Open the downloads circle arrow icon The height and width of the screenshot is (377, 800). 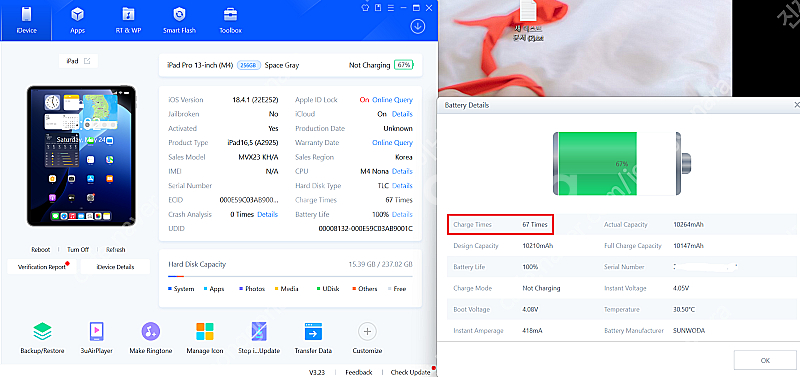418,27
